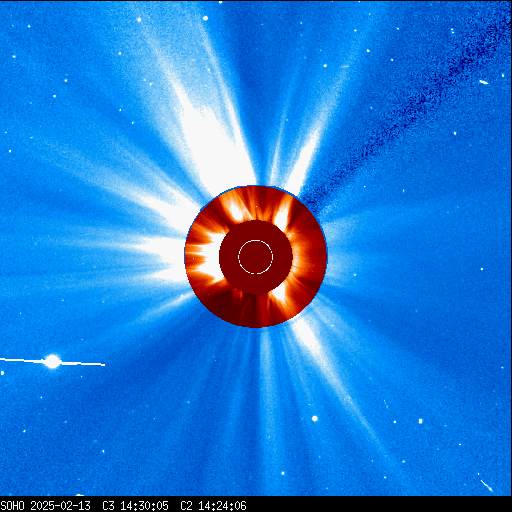Click the short streak in the bottom-right corner
512x512 pixels.
(x=487, y=485)
